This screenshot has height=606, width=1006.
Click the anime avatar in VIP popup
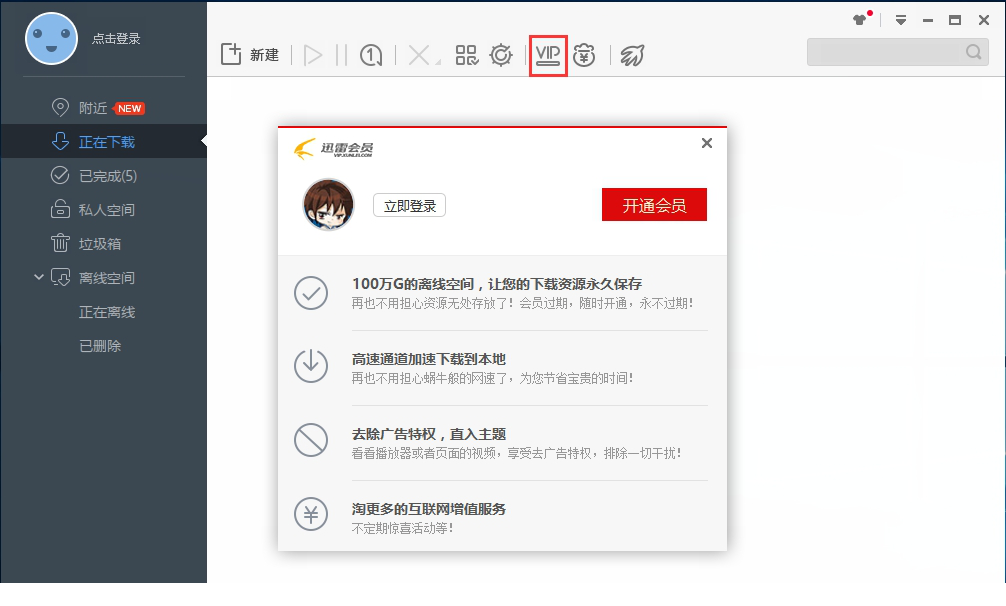click(x=328, y=205)
